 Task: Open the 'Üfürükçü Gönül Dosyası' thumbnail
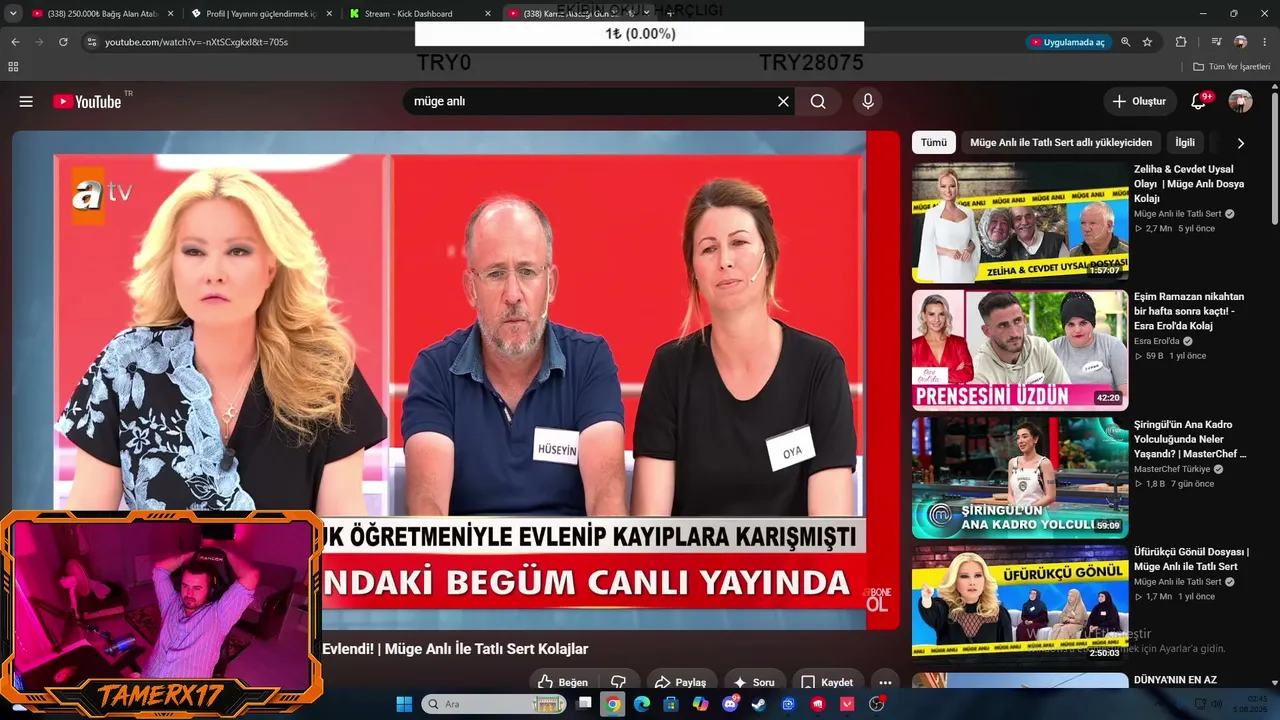1020,605
